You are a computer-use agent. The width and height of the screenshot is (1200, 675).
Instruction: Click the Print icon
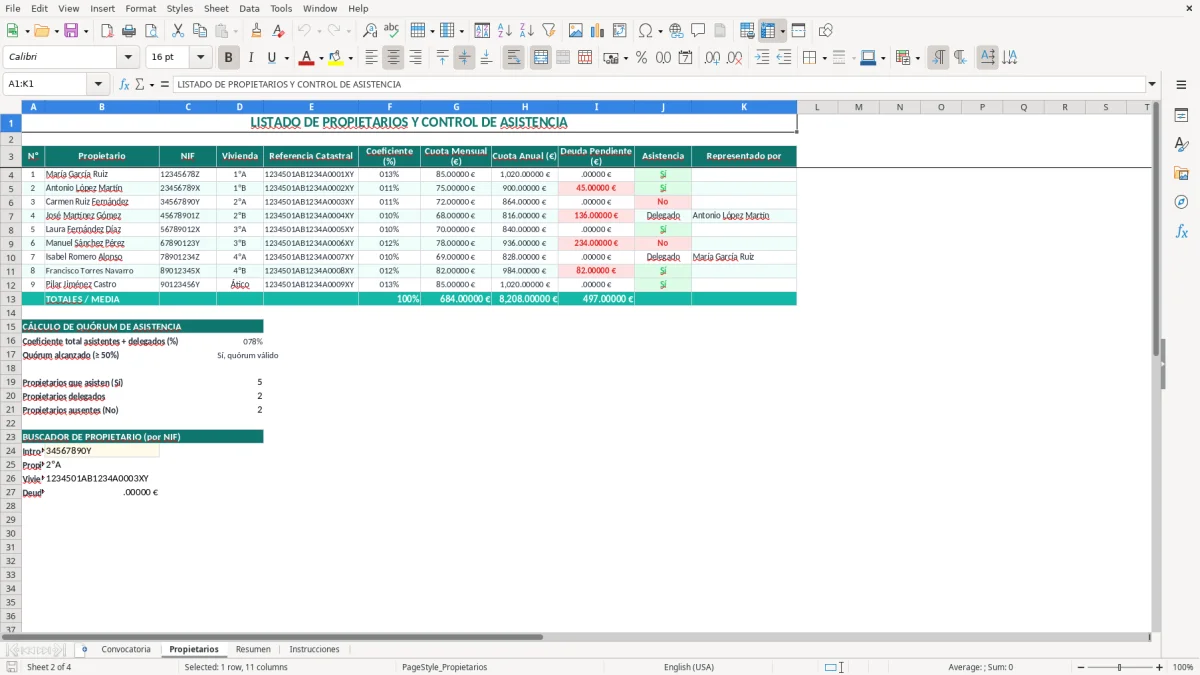pyautogui.click(x=129, y=31)
